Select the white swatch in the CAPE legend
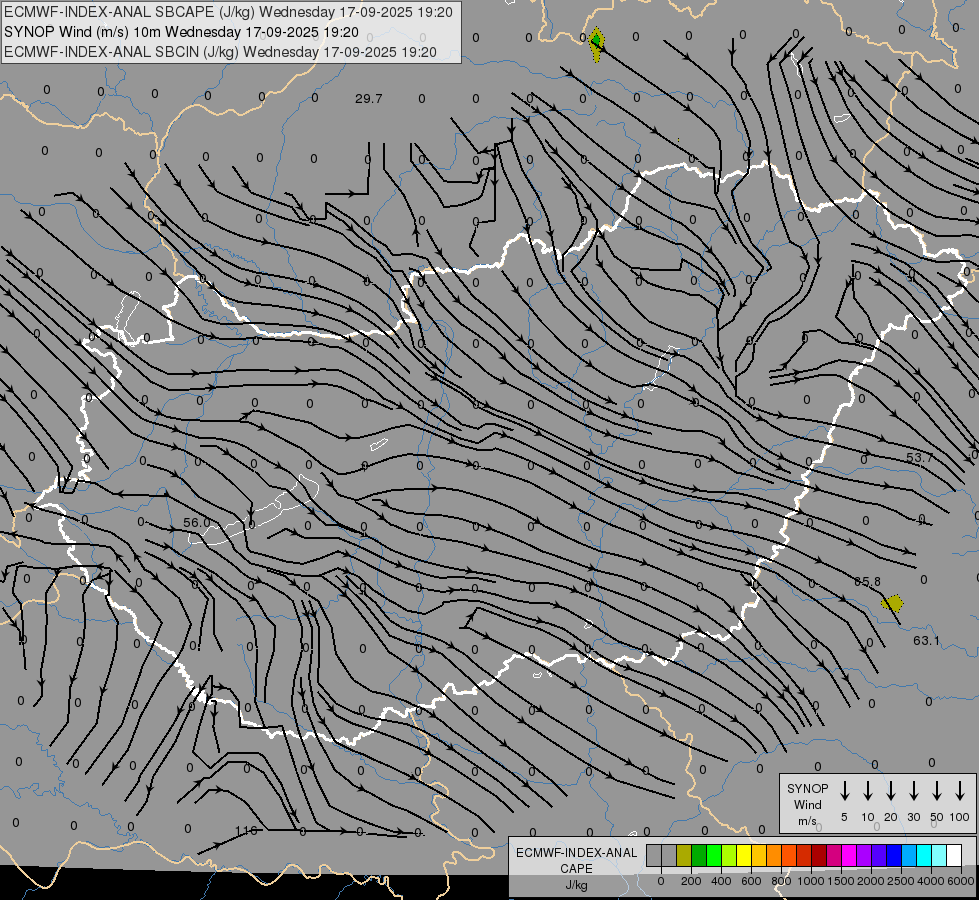The image size is (979, 900). pyautogui.click(x=953, y=855)
